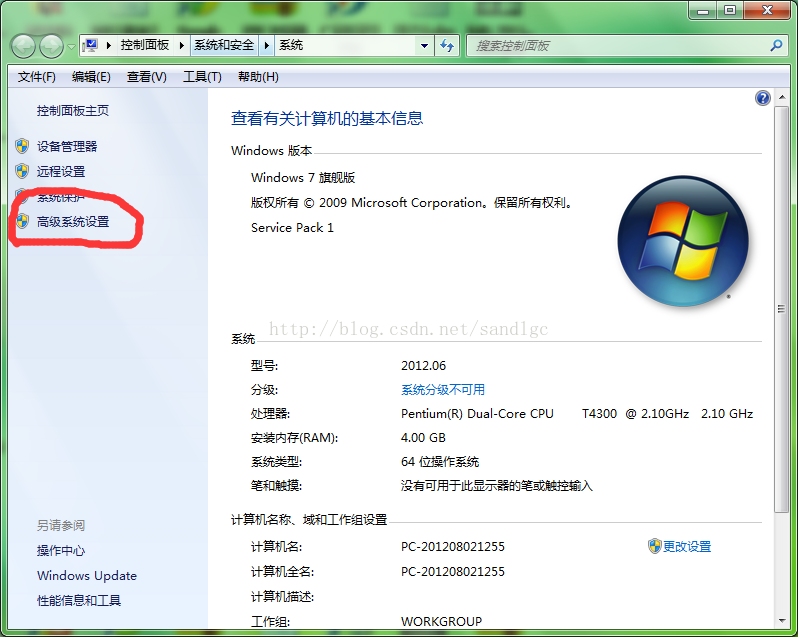Click shield icon next to 设备管理器
Image resolution: width=798 pixels, height=637 pixels.
(22, 147)
